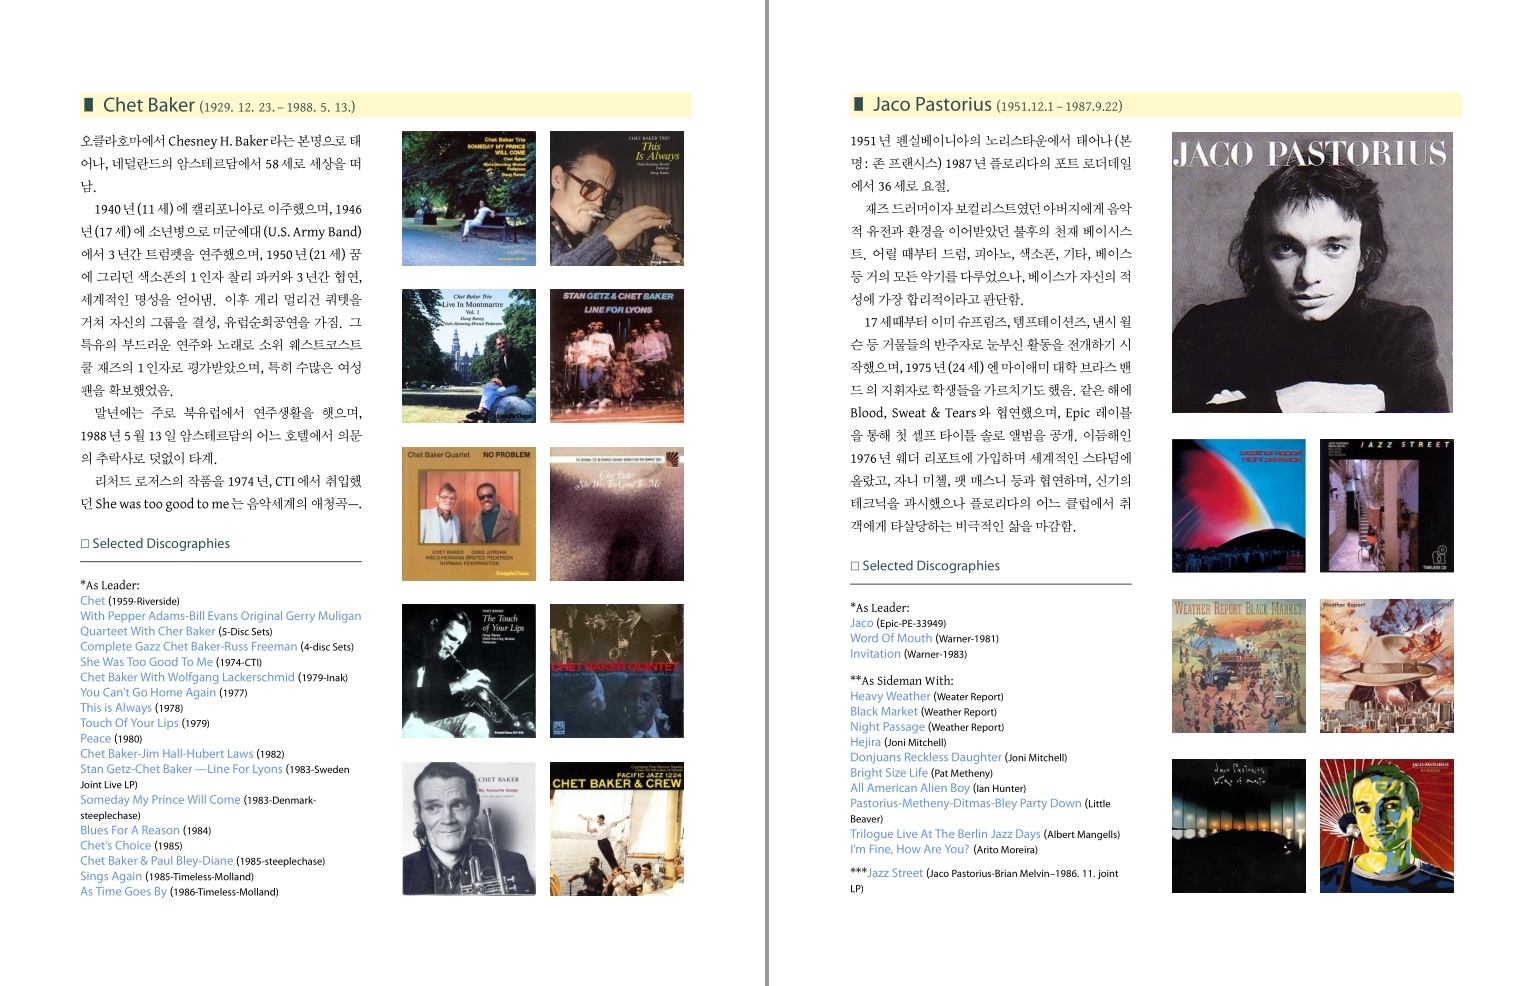This screenshot has height=986, width=1534.
Task: Open 'The Touch of Your Lips' album cover
Action: pyautogui.click(x=469, y=671)
